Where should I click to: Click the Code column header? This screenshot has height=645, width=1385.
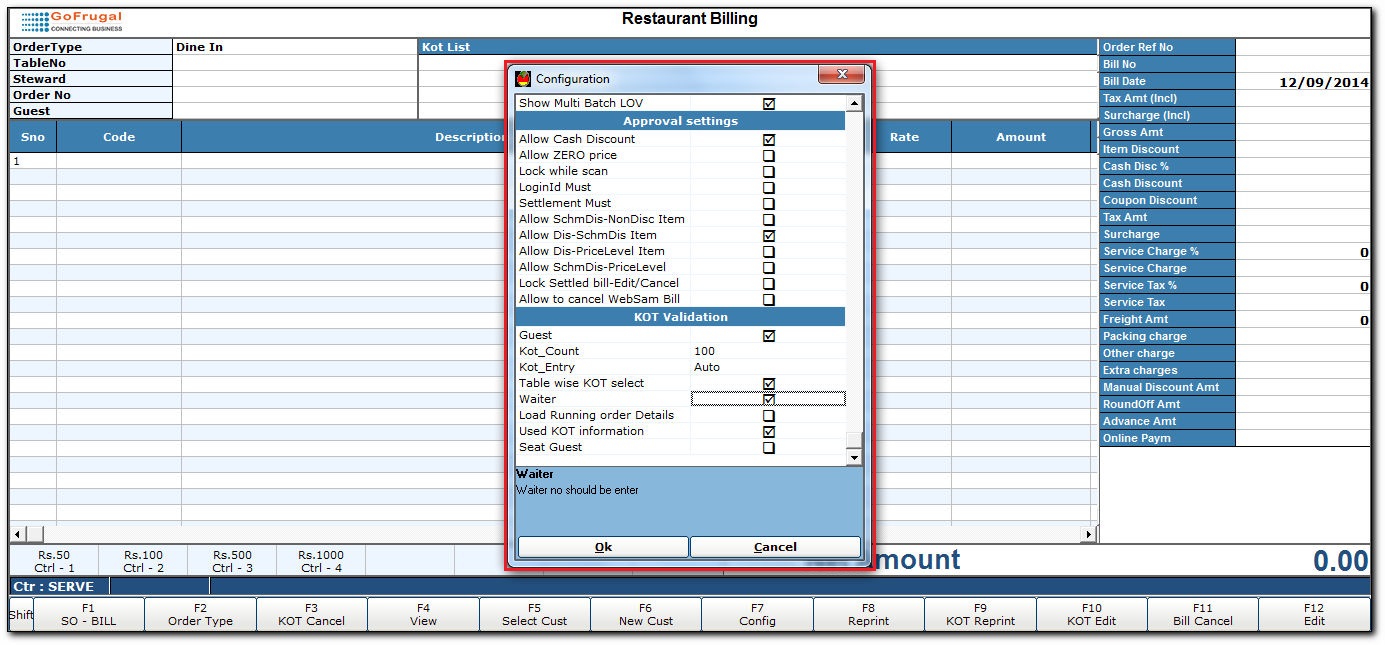[x=119, y=137]
